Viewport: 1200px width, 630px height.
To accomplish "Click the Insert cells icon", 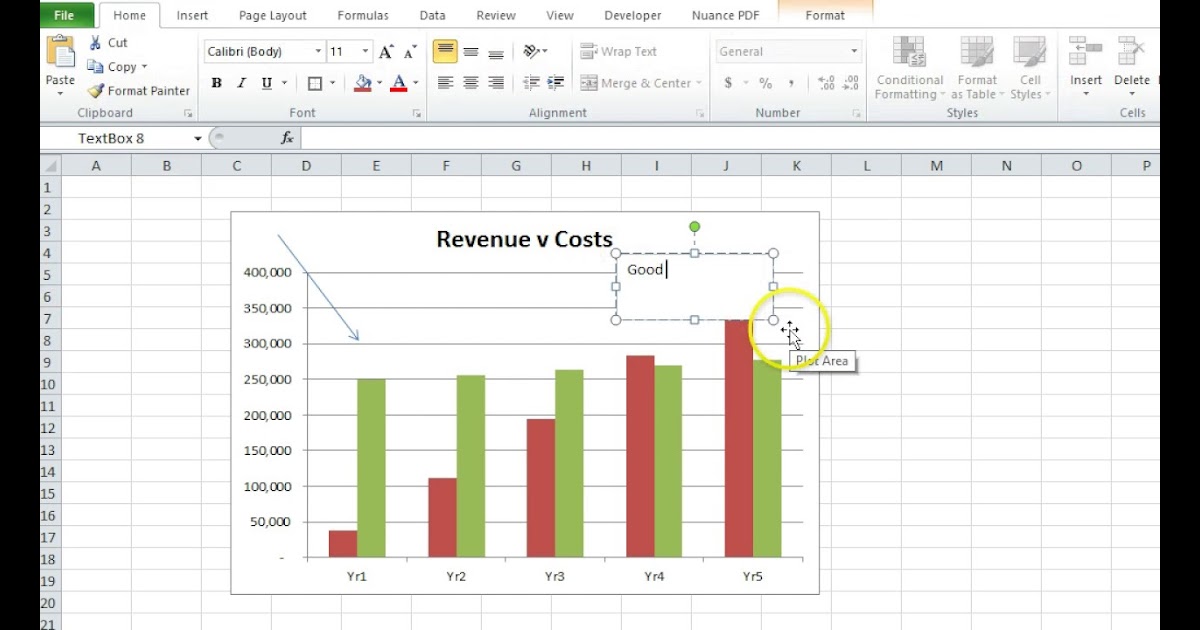I will pyautogui.click(x=1086, y=52).
